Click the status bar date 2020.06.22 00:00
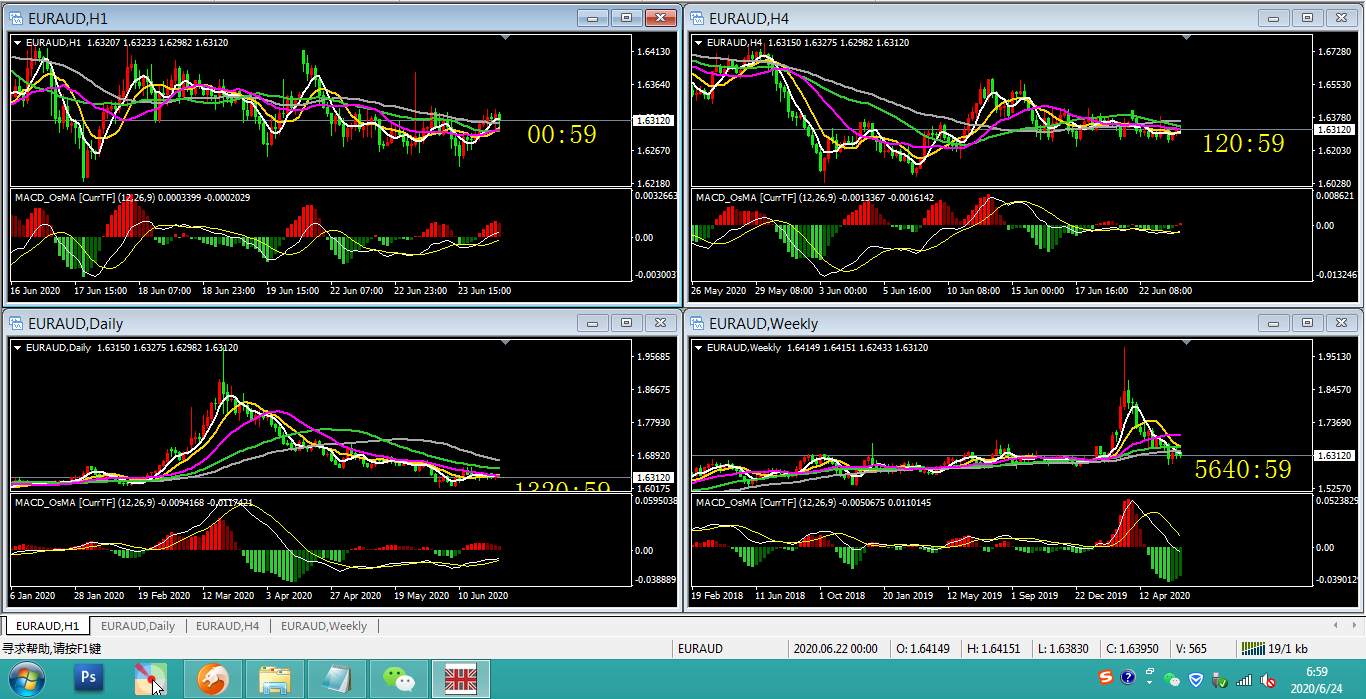 pyautogui.click(x=835, y=649)
